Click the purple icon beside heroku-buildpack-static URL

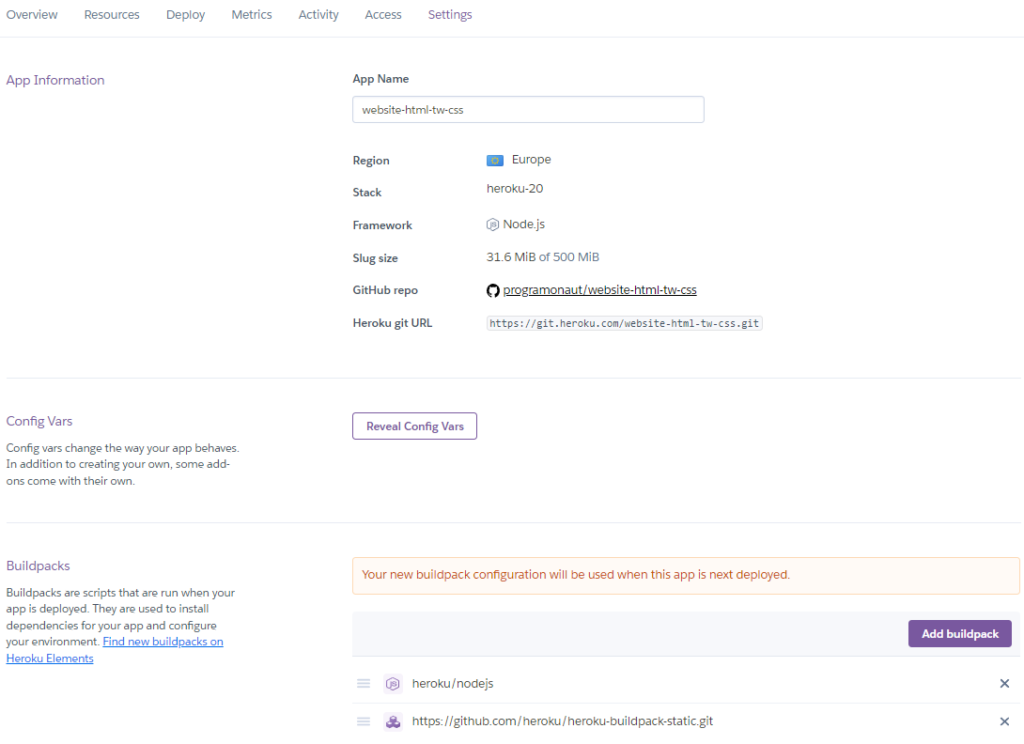393,722
